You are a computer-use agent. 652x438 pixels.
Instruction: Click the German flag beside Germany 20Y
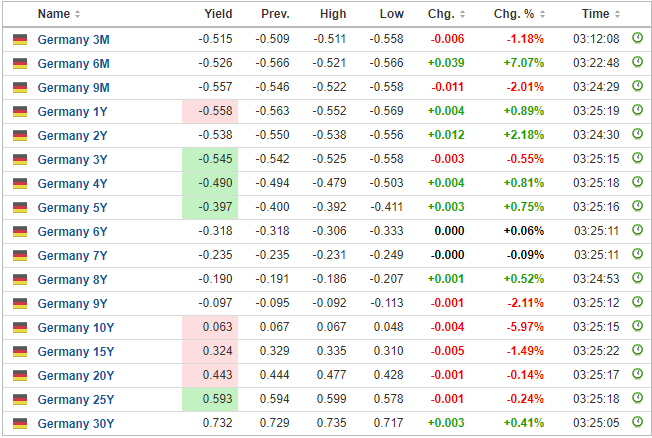click(20, 376)
